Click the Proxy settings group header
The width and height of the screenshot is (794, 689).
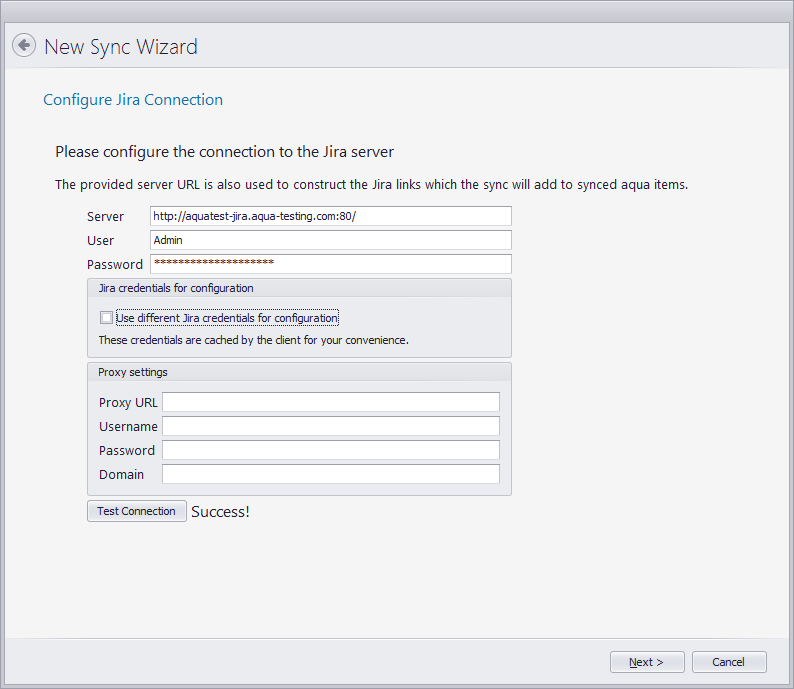133,372
